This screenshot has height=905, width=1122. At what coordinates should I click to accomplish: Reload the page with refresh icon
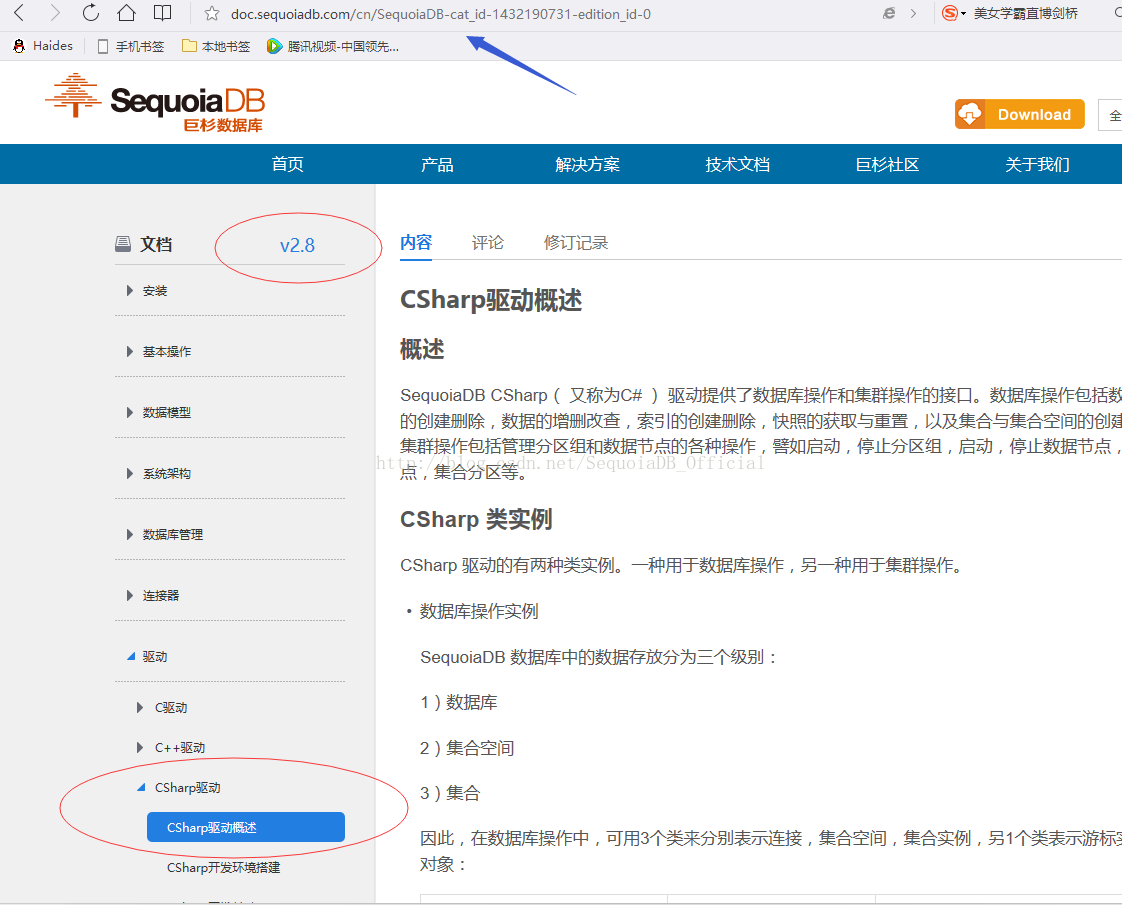(x=90, y=12)
